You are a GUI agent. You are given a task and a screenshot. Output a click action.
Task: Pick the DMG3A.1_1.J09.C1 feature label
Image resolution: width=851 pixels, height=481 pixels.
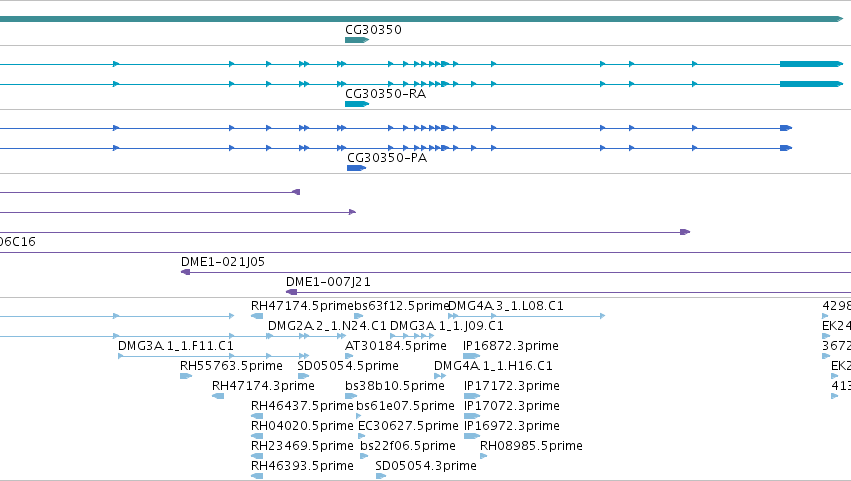click(x=447, y=326)
